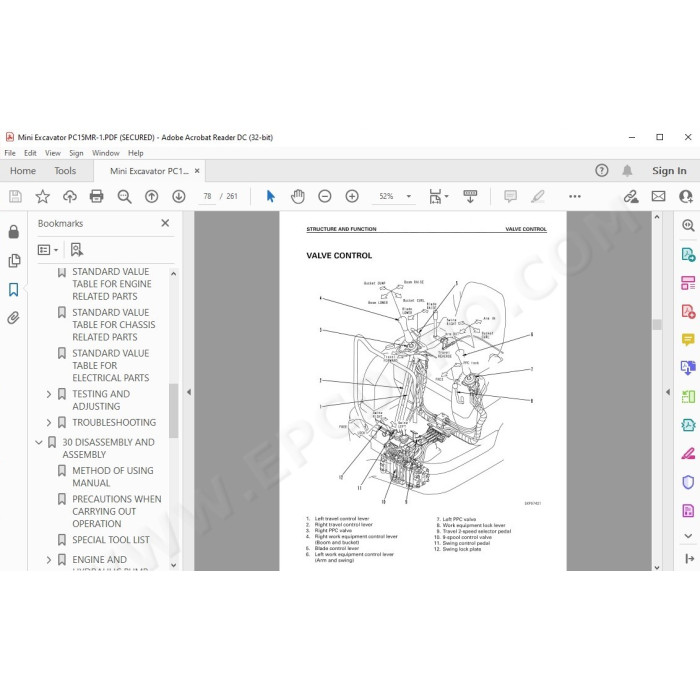Image resolution: width=700 pixels, height=700 pixels.
Task: Open STANDARD VALUE TABLE FOR ELECTRICAL bookmark
Action: coord(111,366)
